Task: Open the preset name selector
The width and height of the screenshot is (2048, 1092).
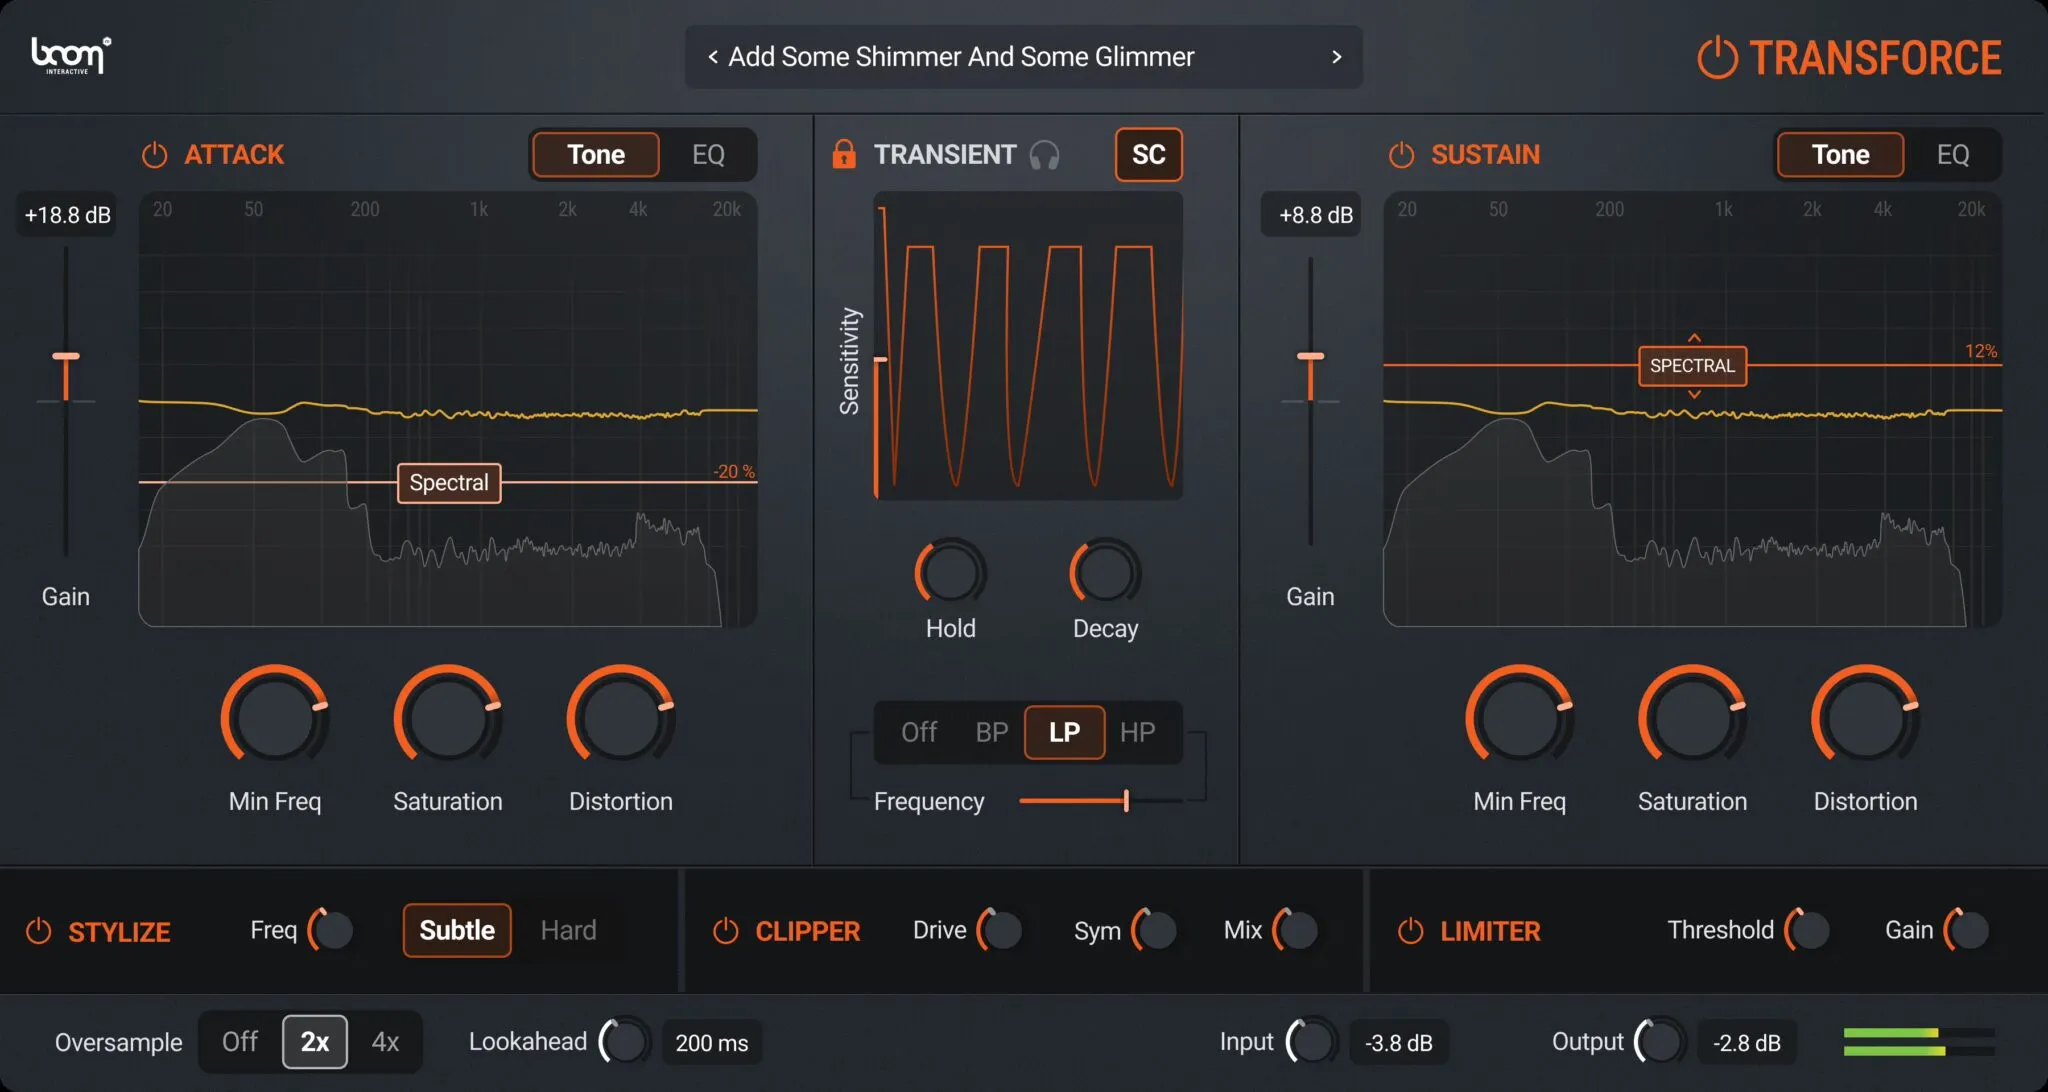Action: click(x=1023, y=57)
